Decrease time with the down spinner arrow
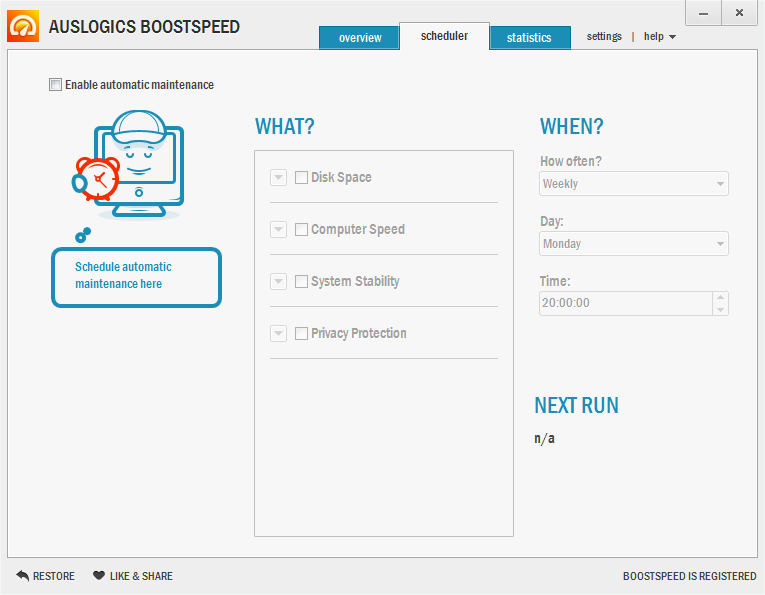 [x=721, y=310]
